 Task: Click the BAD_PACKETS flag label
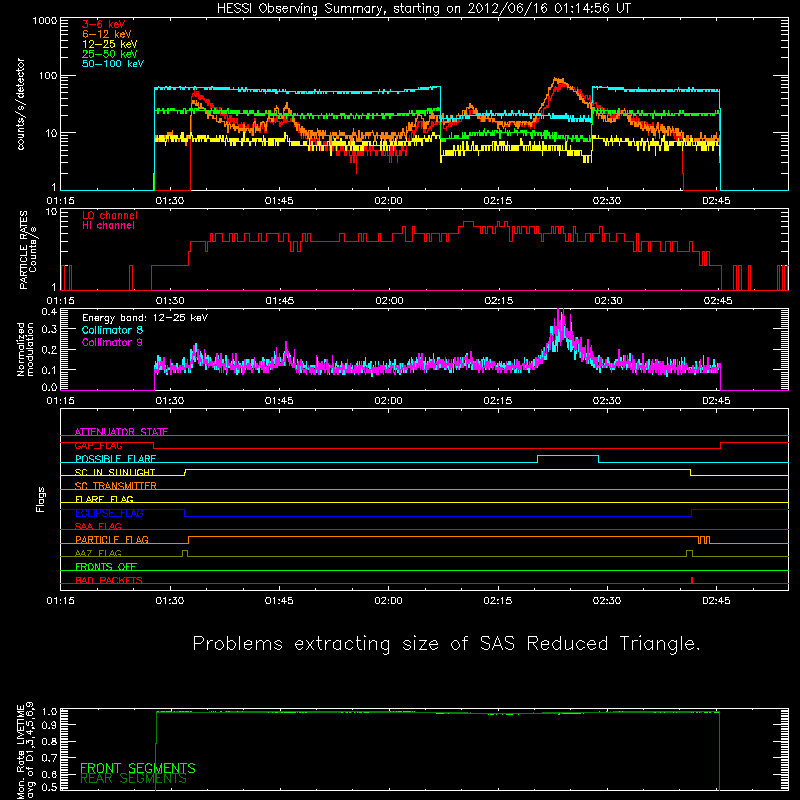(x=109, y=580)
